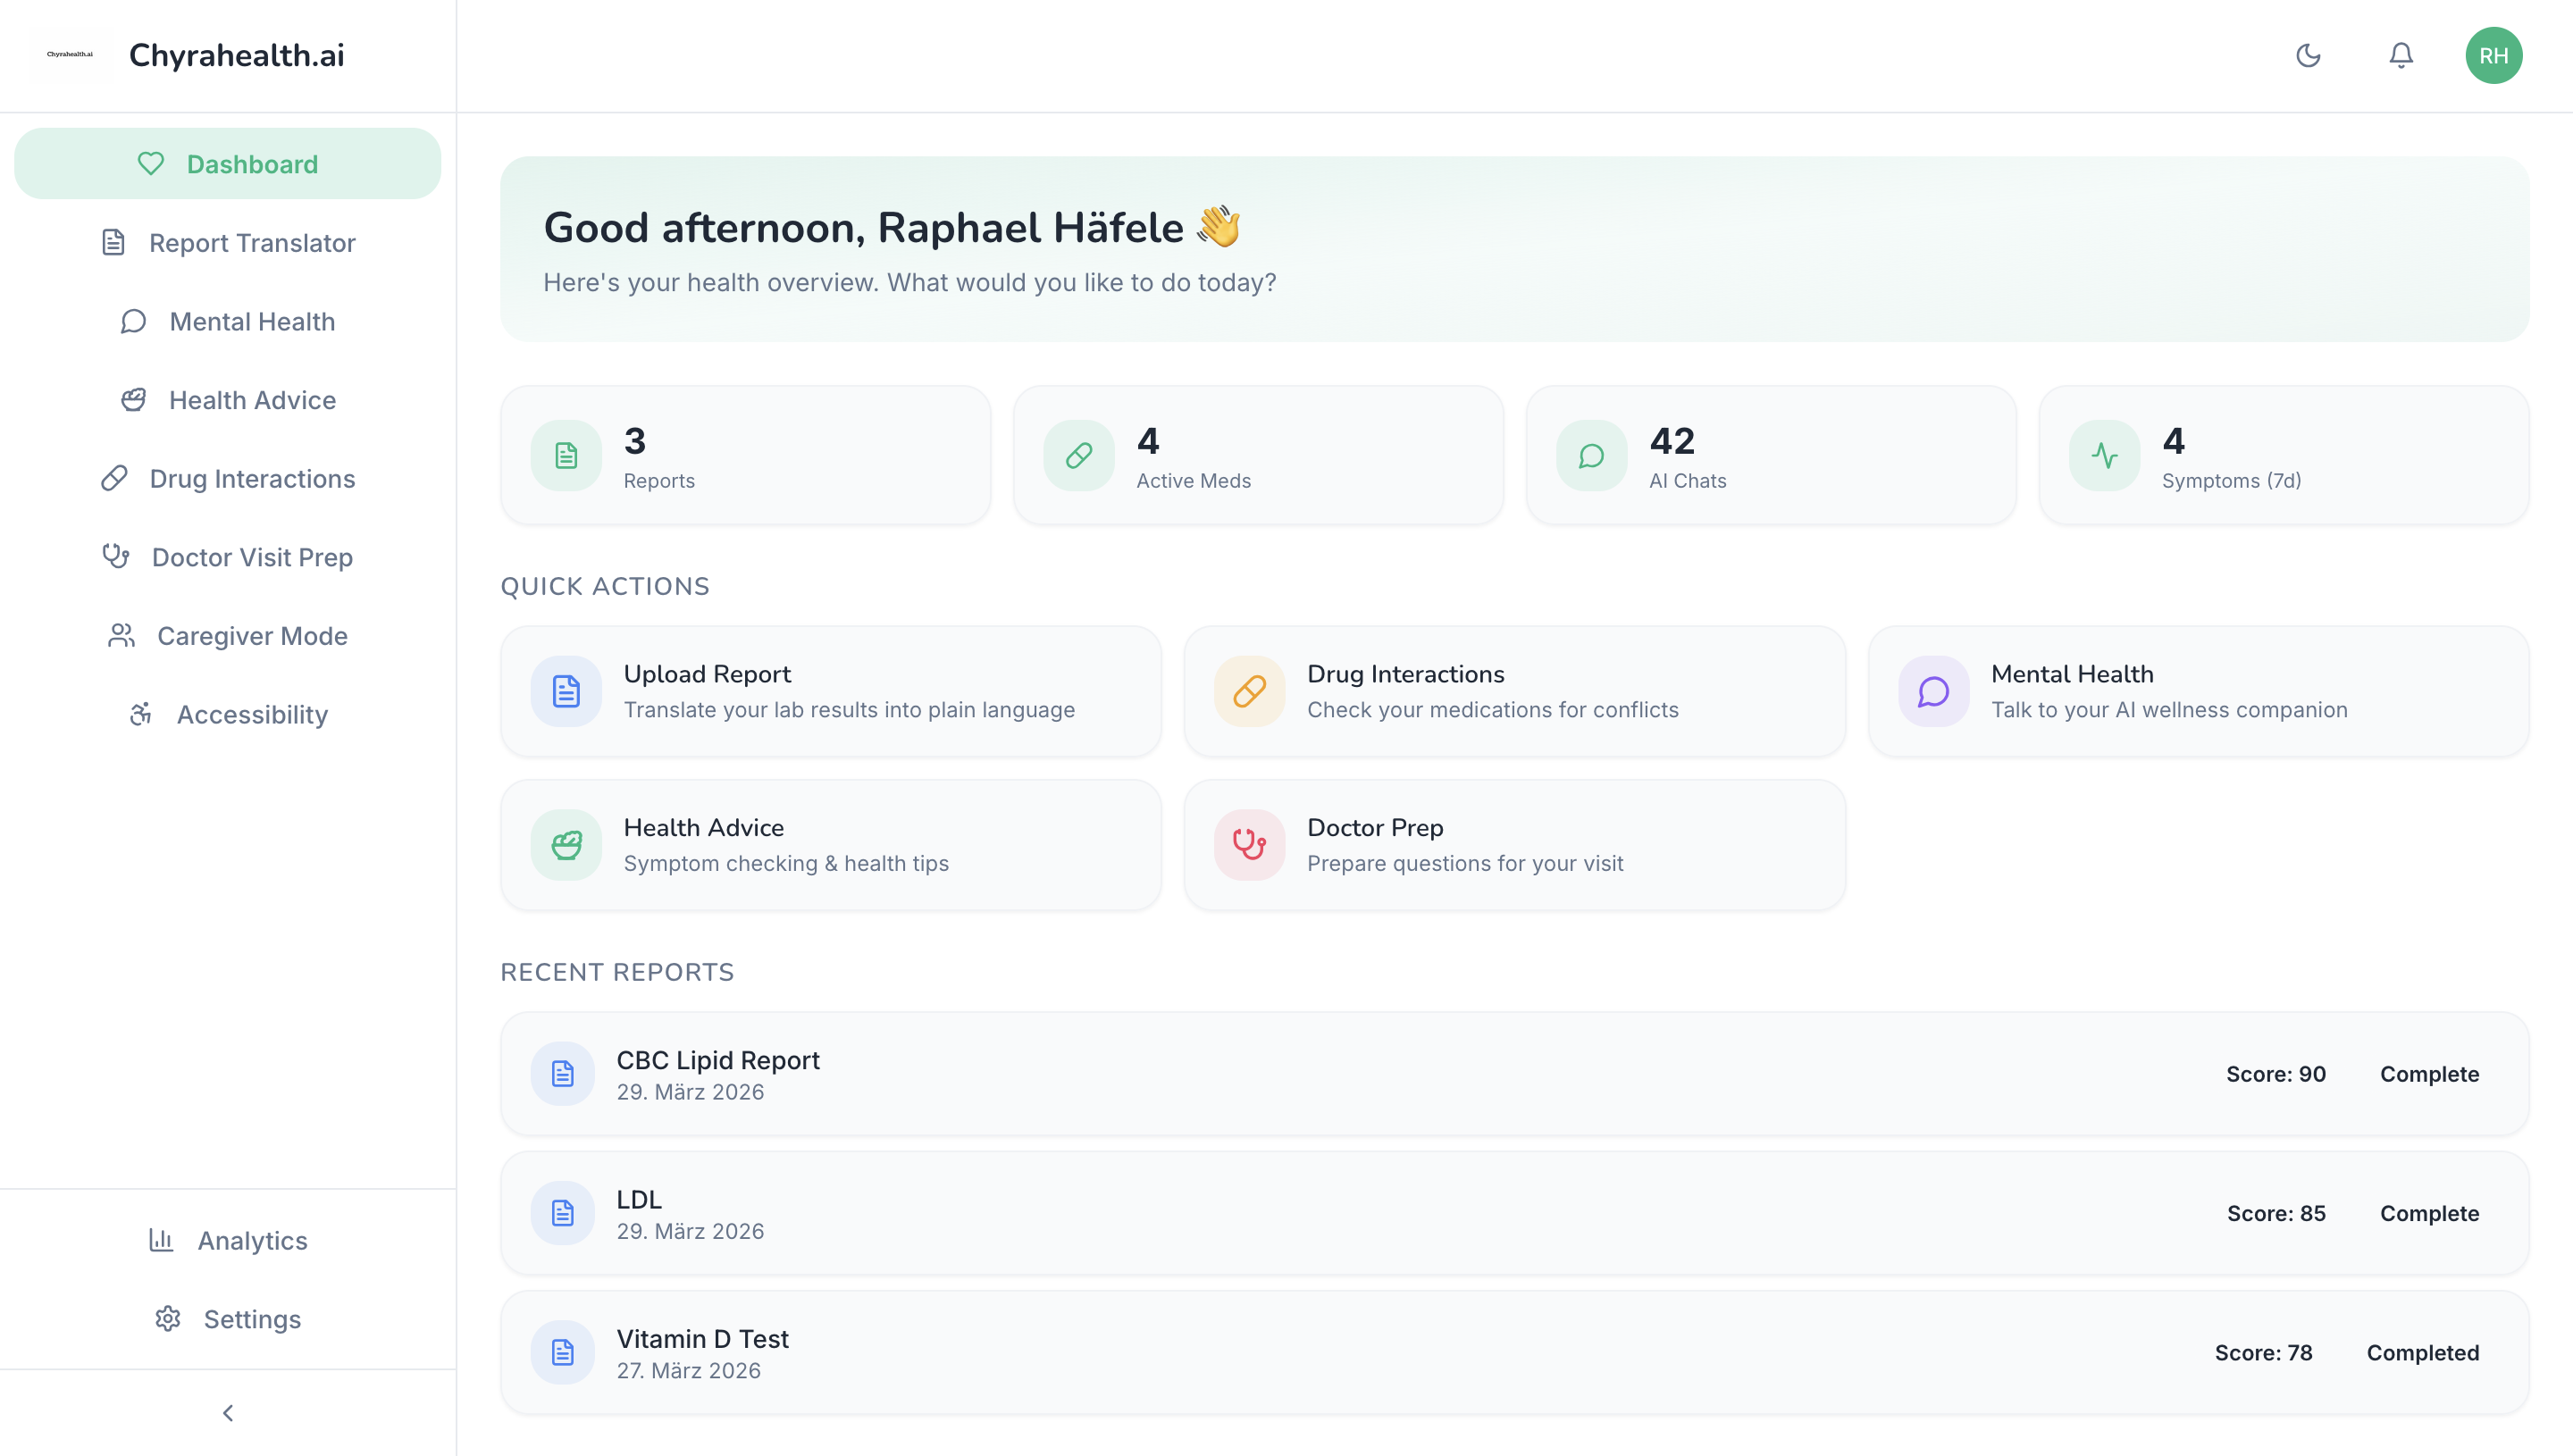This screenshot has width=2573, height=1456.
Task: Open the RH user avatar menu
Action: pos(2493,55)
